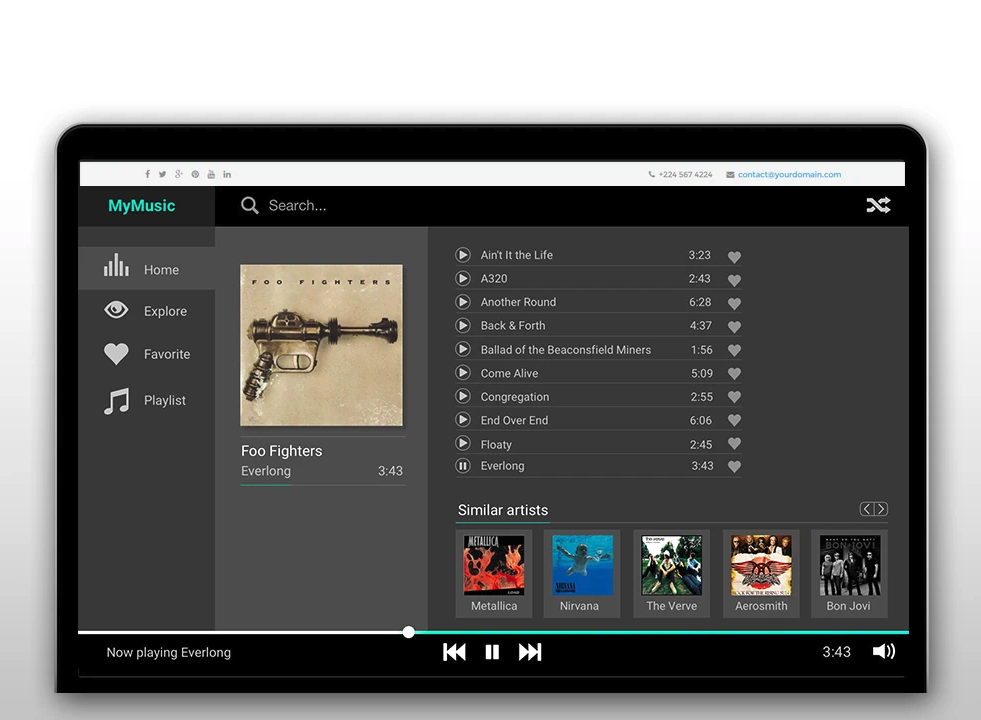
Task: Toggle the heart for Back & Forth
Action: click(734, 327)
